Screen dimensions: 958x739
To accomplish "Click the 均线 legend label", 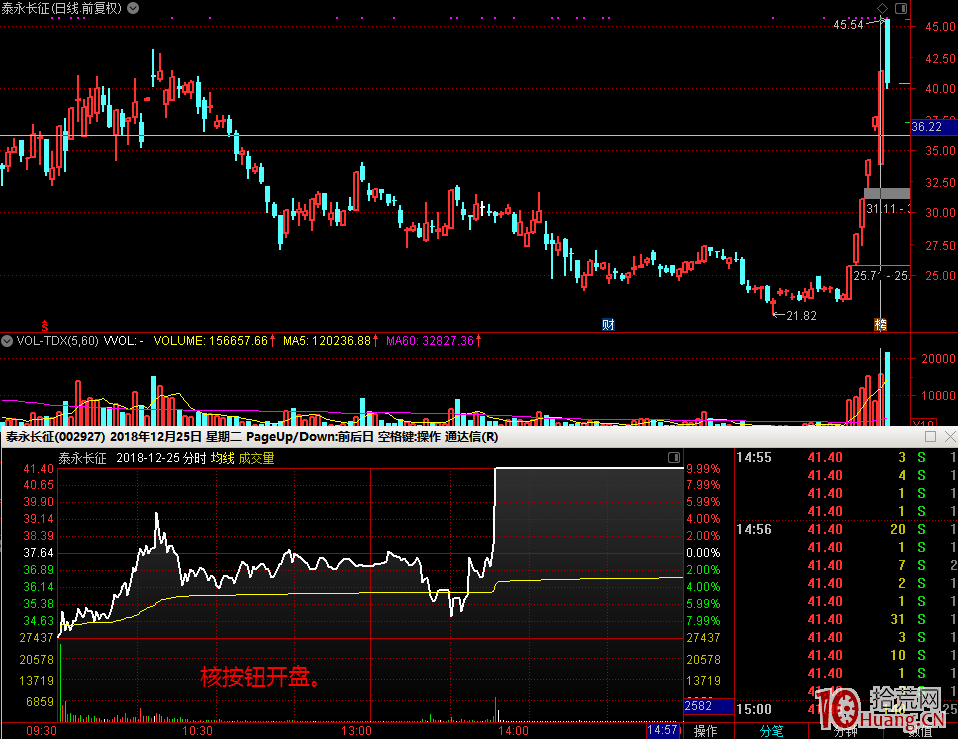I will [223, 458].
